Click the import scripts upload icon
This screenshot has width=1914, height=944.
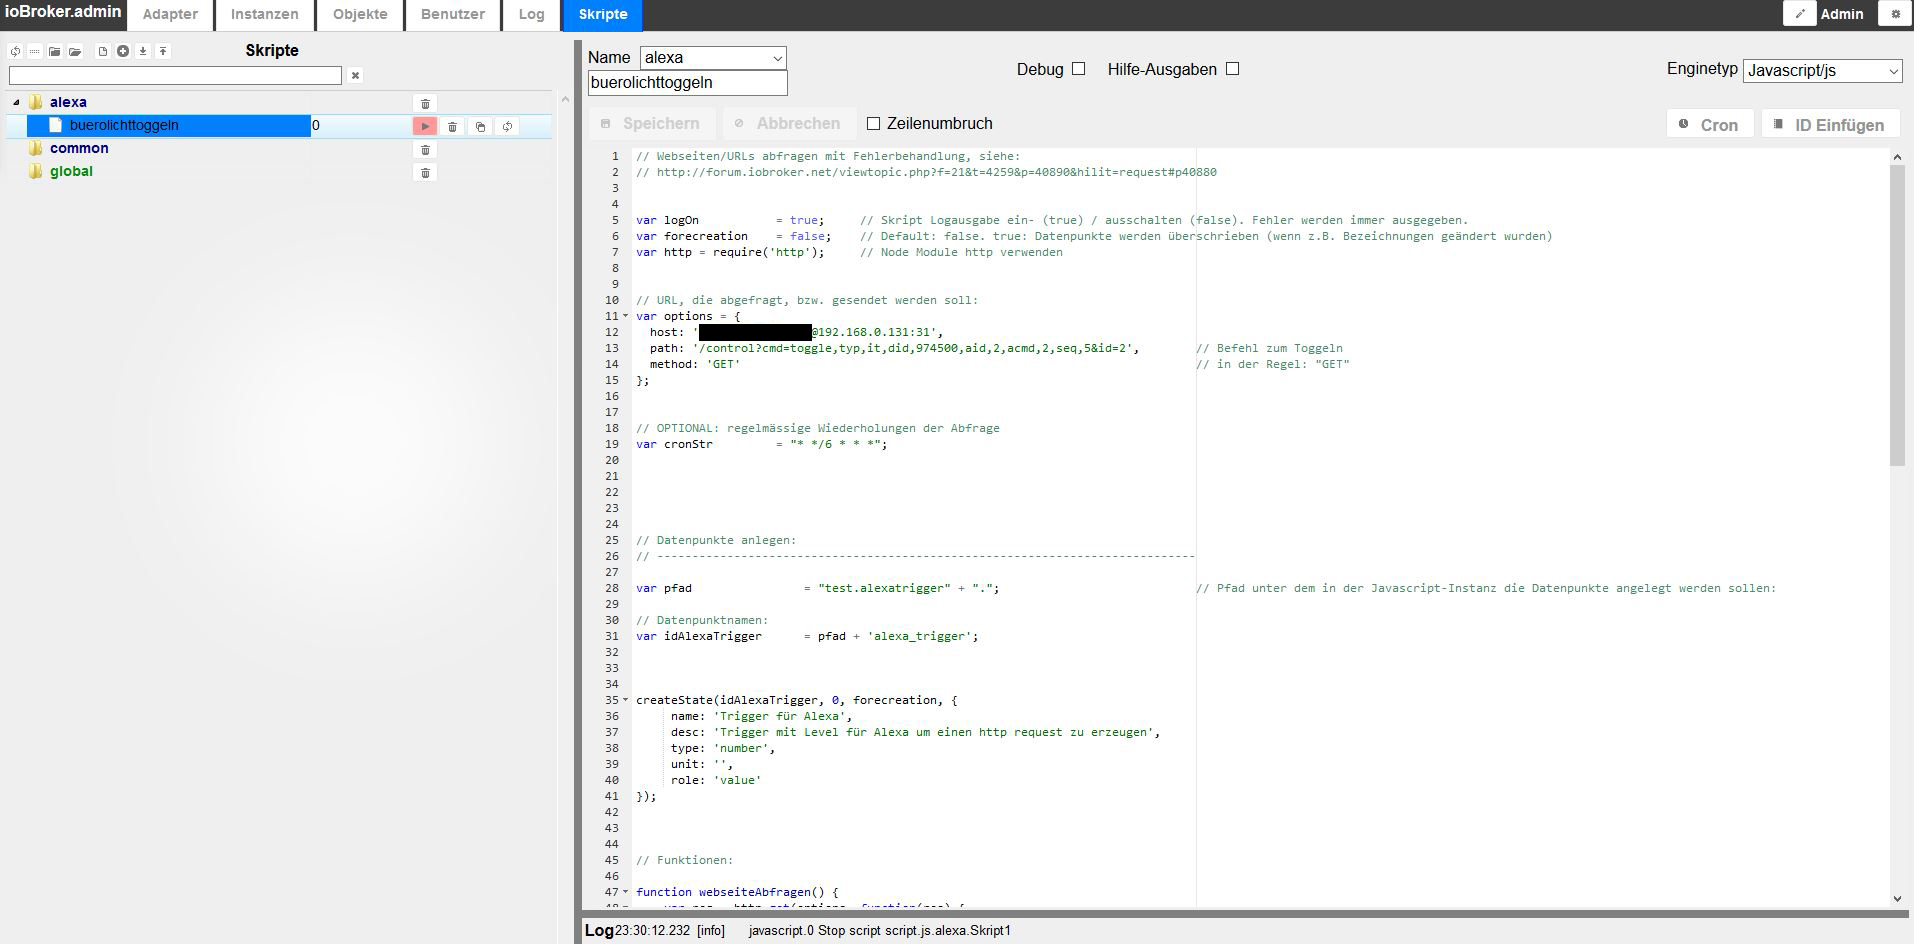tap(163, 51)
